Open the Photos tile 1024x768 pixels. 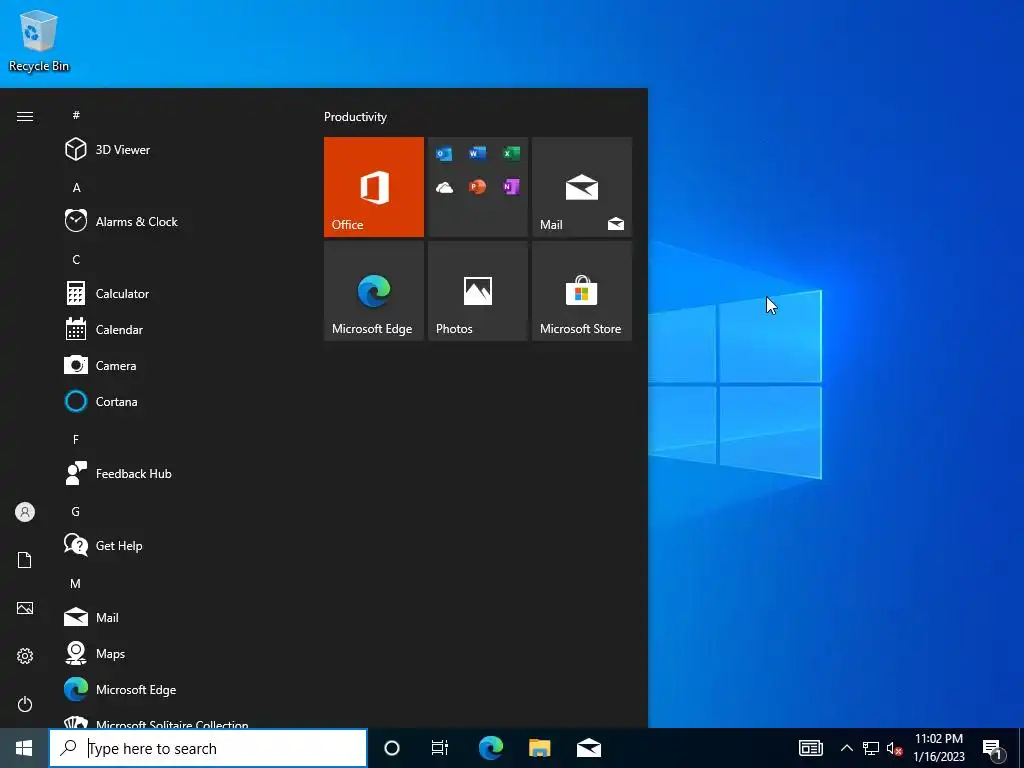point(477,291)
